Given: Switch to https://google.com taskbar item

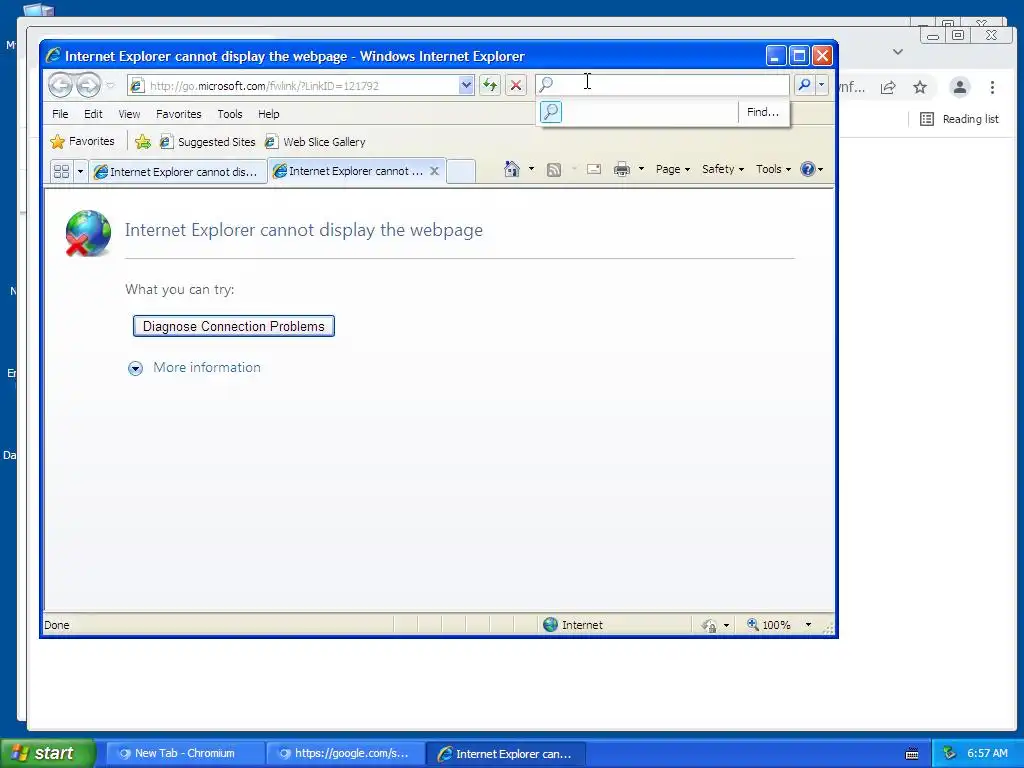Looking at the screenshot, I should tap(345, 753).
